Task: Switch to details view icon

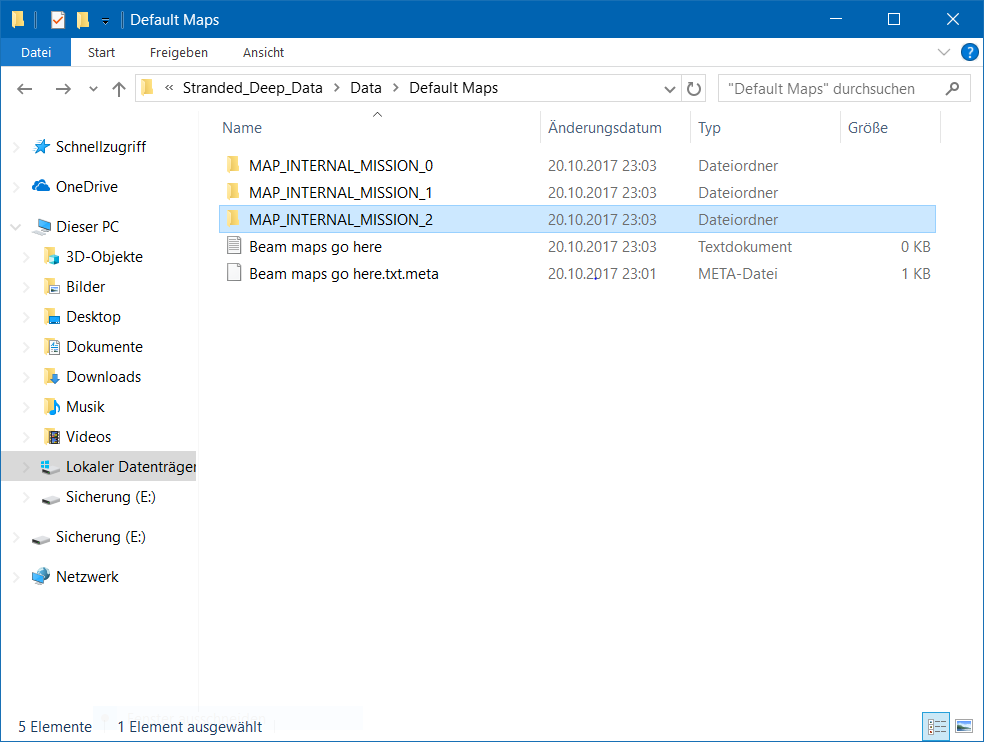Action: coord(937,726)
